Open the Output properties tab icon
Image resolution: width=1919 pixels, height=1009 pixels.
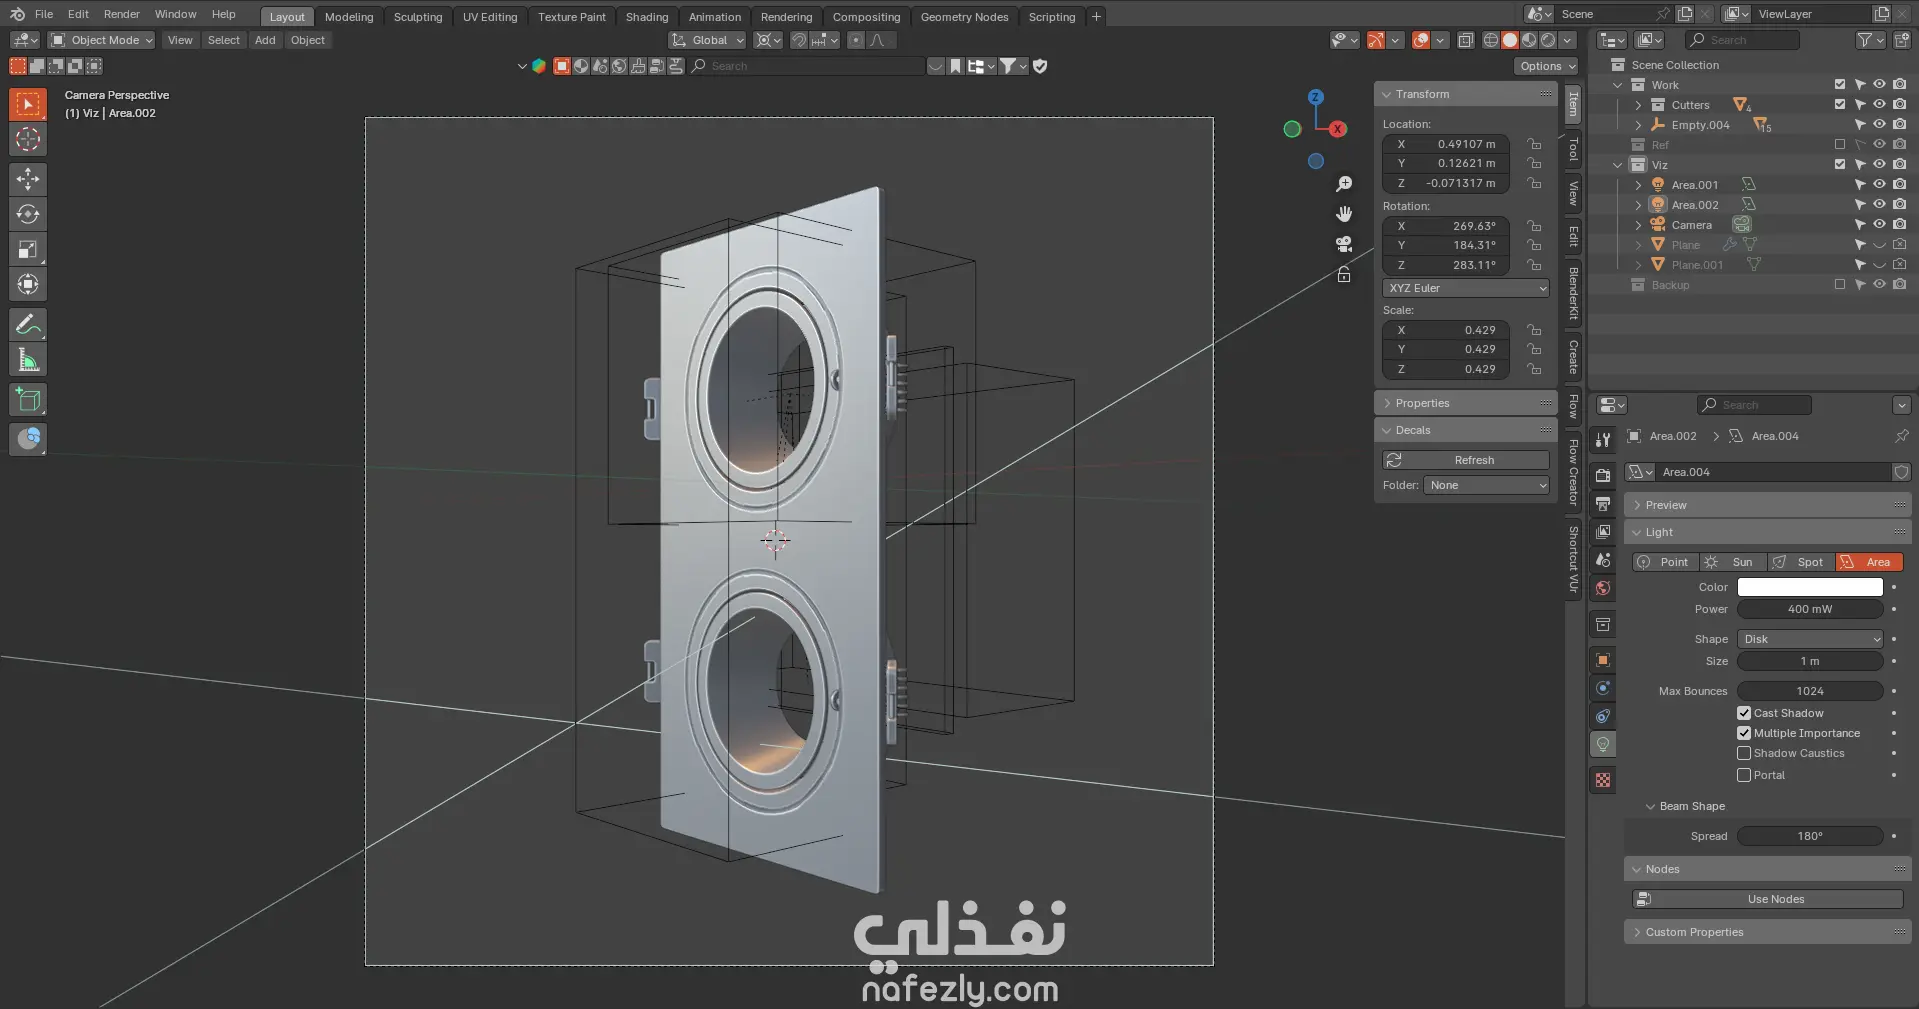click(x=1603, y=504)
